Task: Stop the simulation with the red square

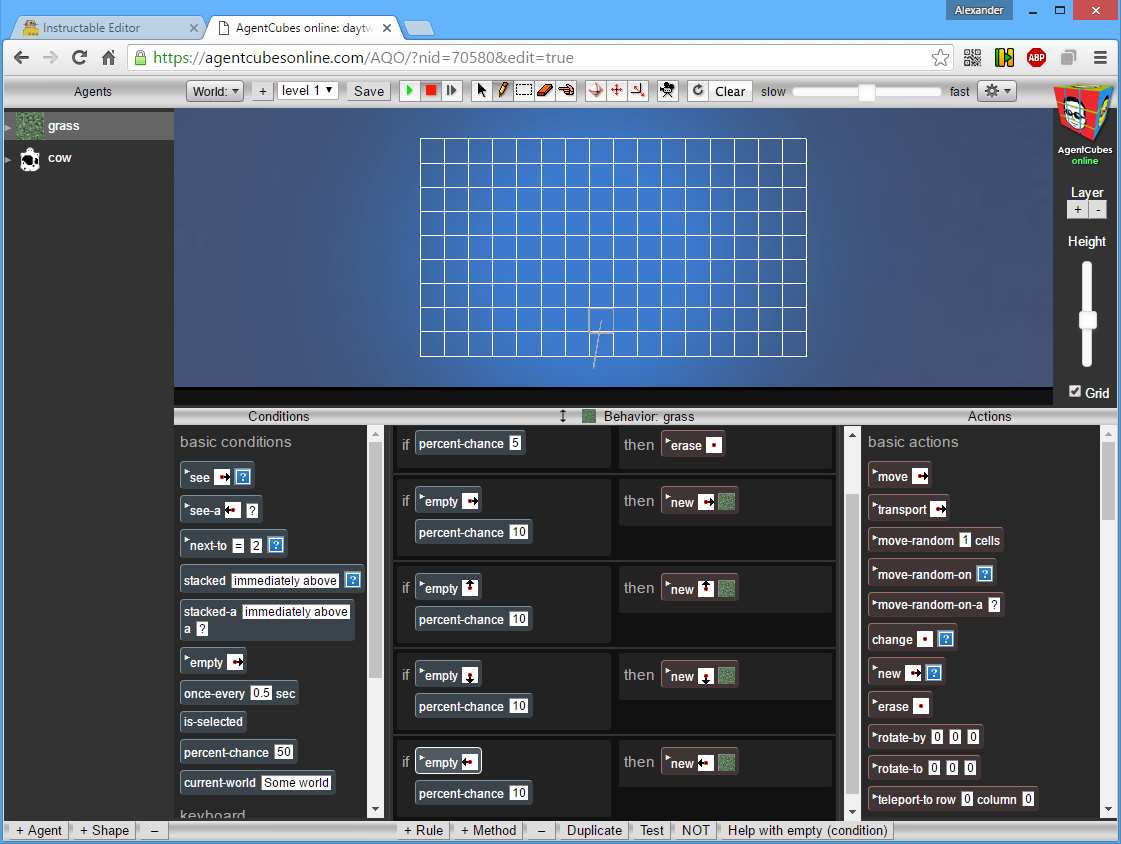Action: coord(430,91)
